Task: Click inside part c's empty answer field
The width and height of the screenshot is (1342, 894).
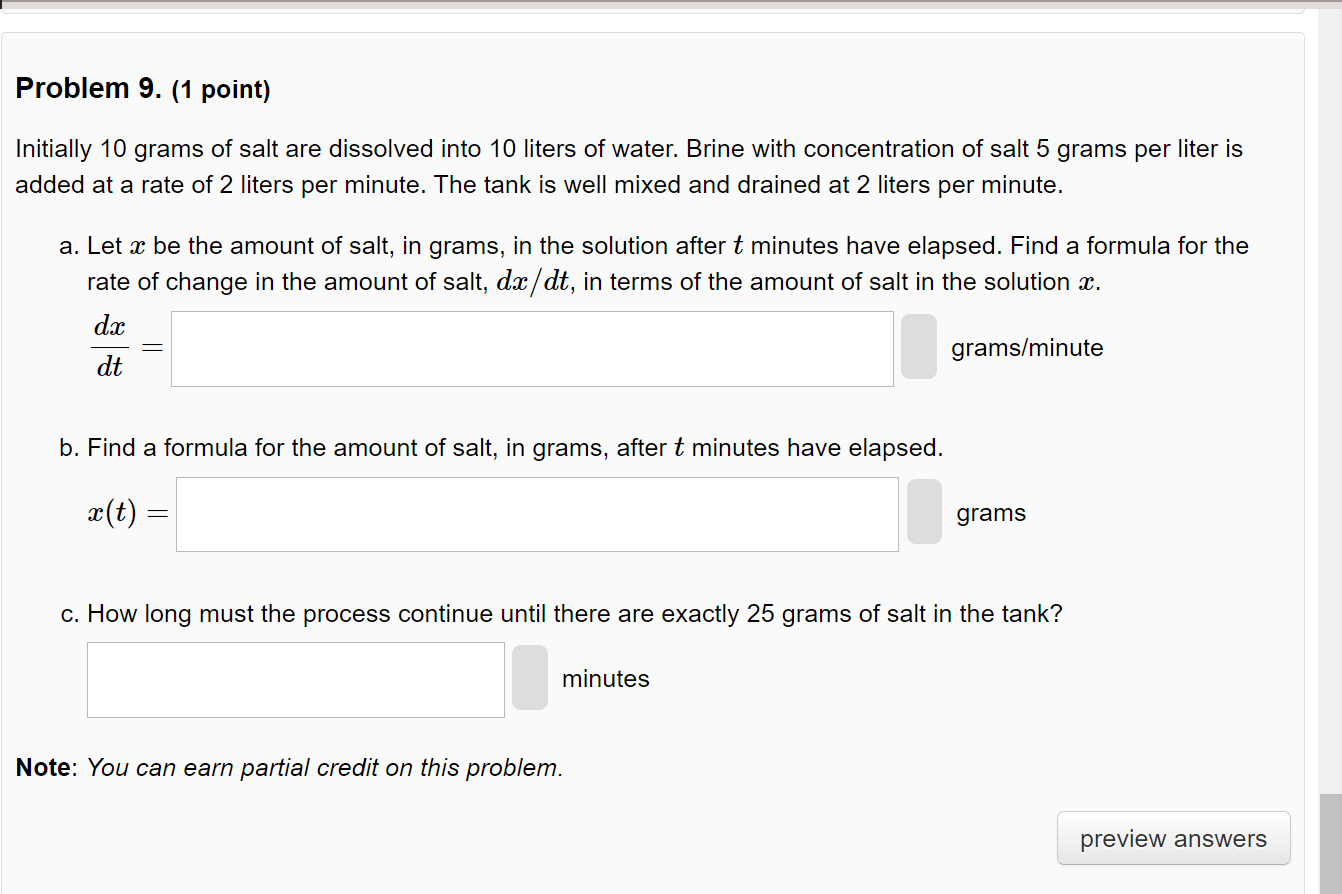Action: (x=295, y=679)
